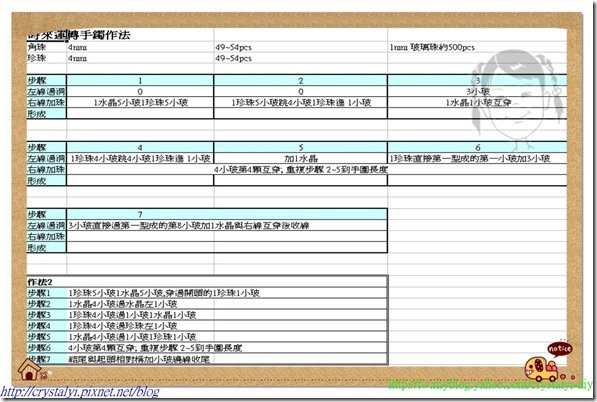Select the step 1 header cell

coord(140,80)
